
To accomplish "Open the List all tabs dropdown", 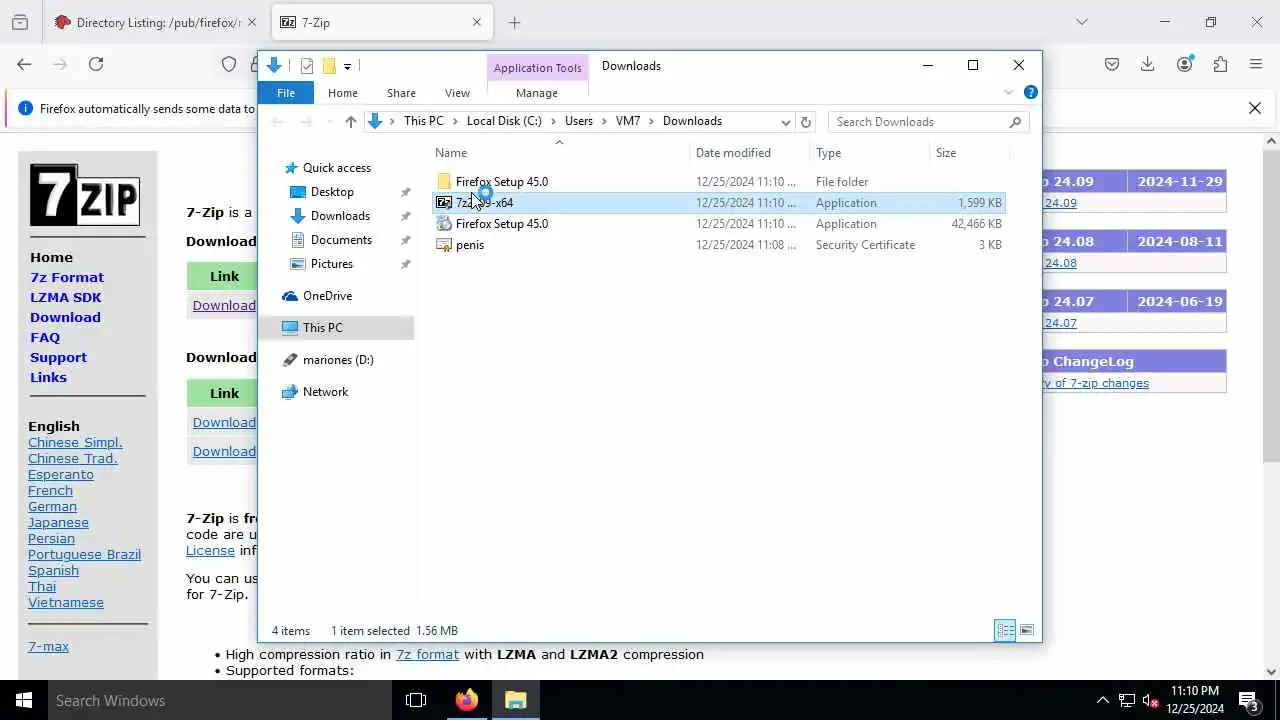I will pyautogui.click(x=1081, y=22).
